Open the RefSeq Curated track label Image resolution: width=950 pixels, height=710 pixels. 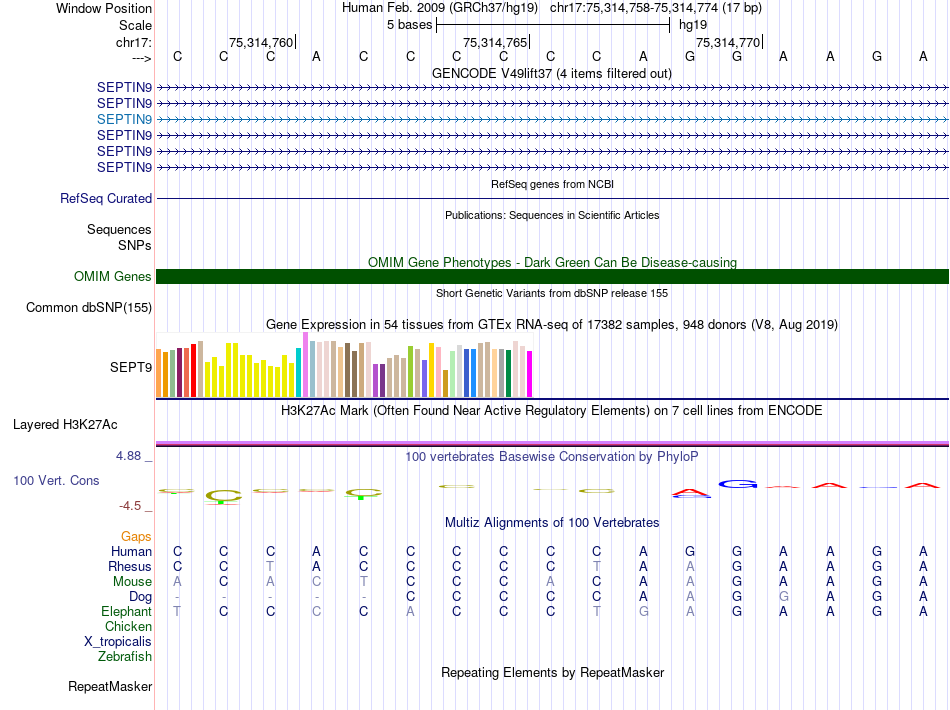pos(106,199)
